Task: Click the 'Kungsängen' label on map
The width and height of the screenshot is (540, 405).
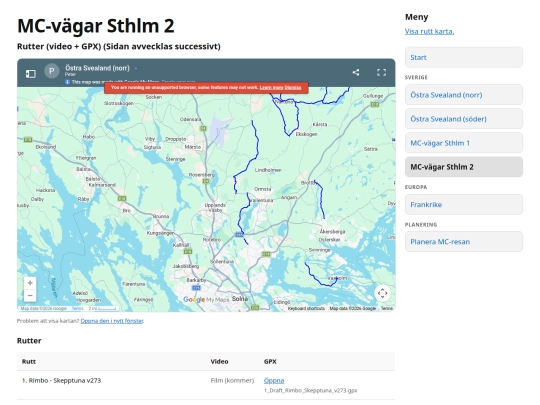Action: point(160,233)
